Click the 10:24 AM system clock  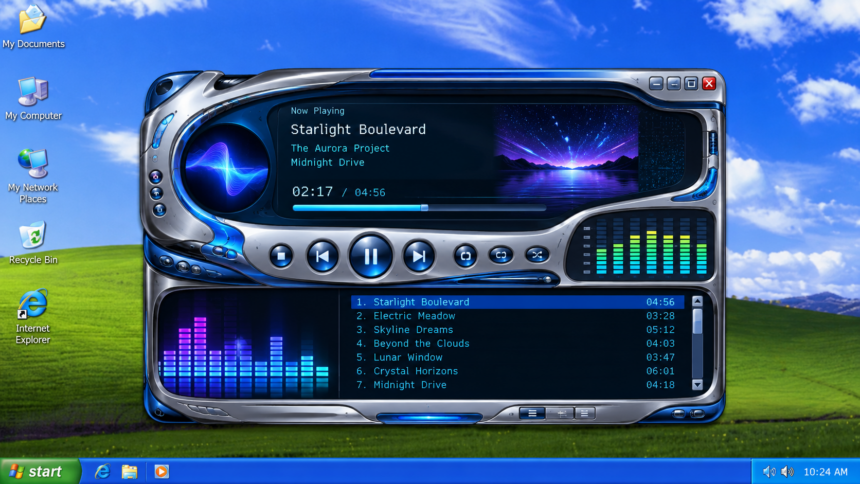[825, 472]
